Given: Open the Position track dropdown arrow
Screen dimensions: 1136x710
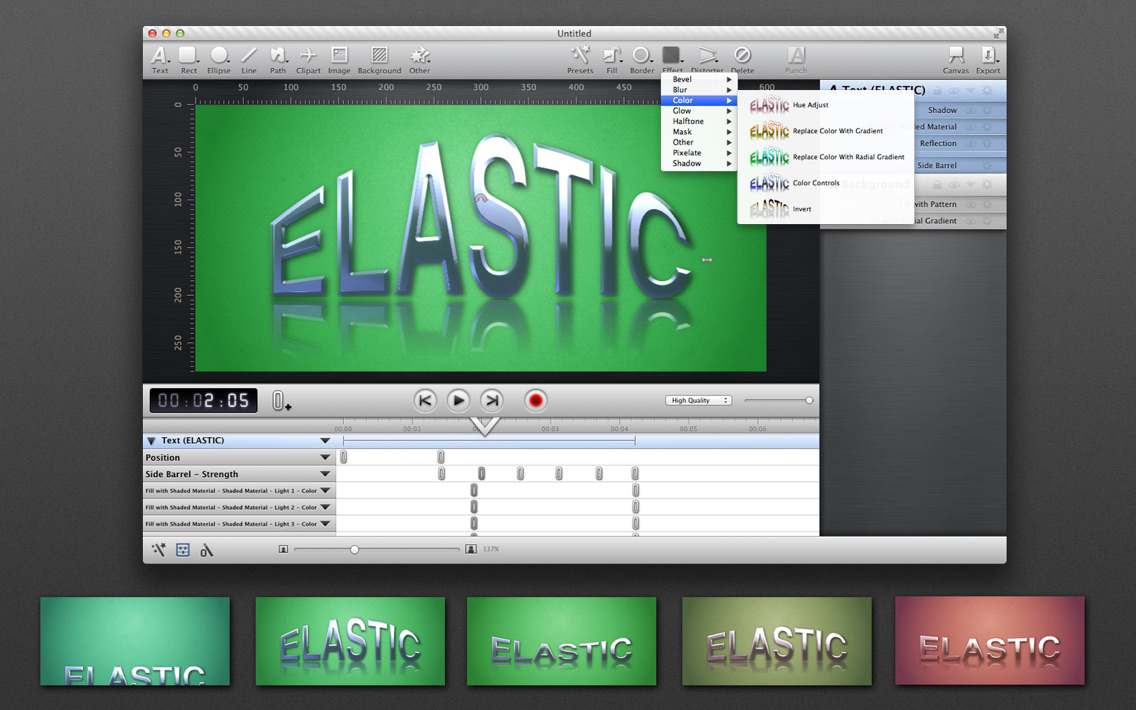Looking at the screenshot, I should [325, 457].
